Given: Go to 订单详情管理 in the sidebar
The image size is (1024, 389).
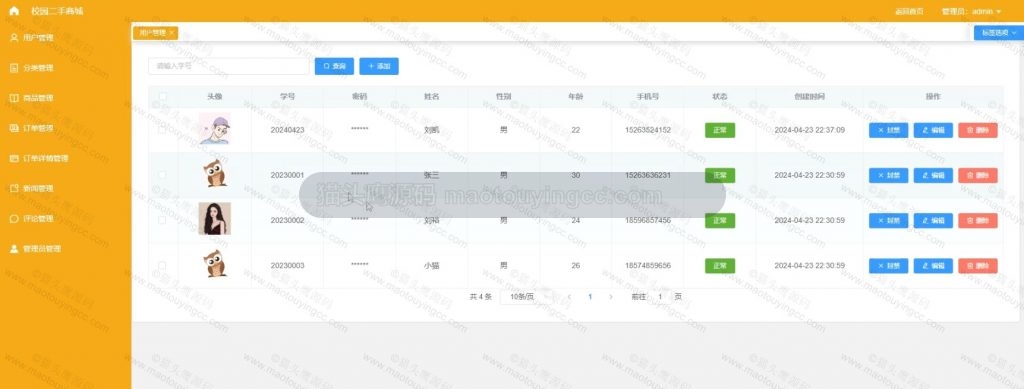Looking at the screenshot, I should click(x=45, y=158).
